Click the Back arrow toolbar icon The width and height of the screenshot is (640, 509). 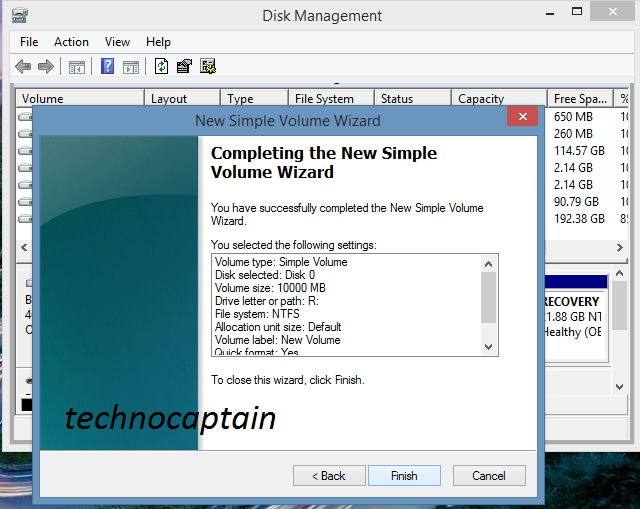(23, 66)
